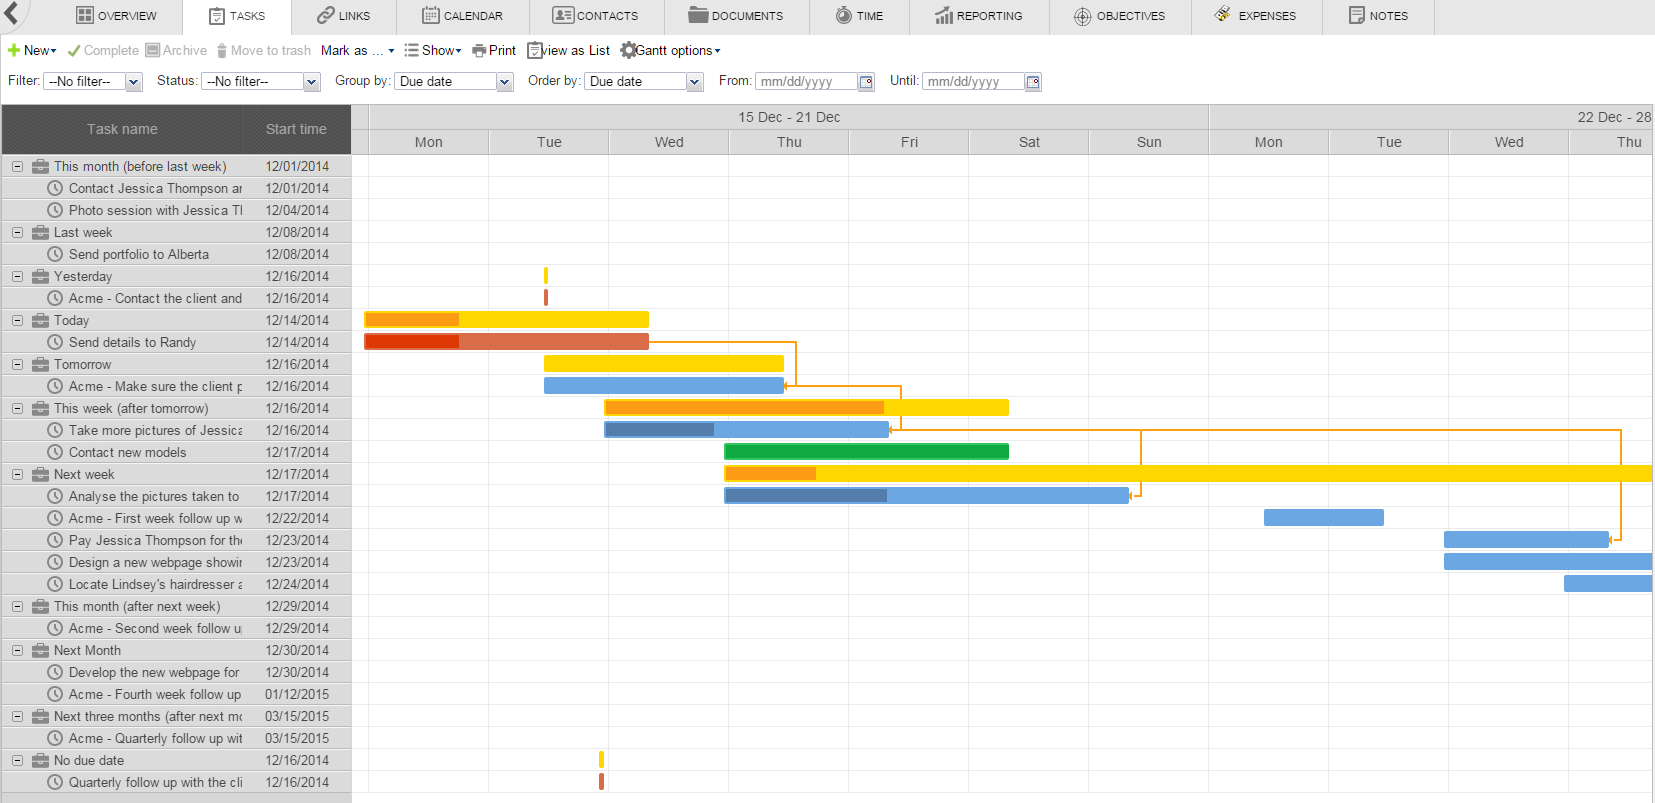Viewport: 1655px width, 803px height.
Task: Open the Until date calendar picker
Action: point(1033,82)
